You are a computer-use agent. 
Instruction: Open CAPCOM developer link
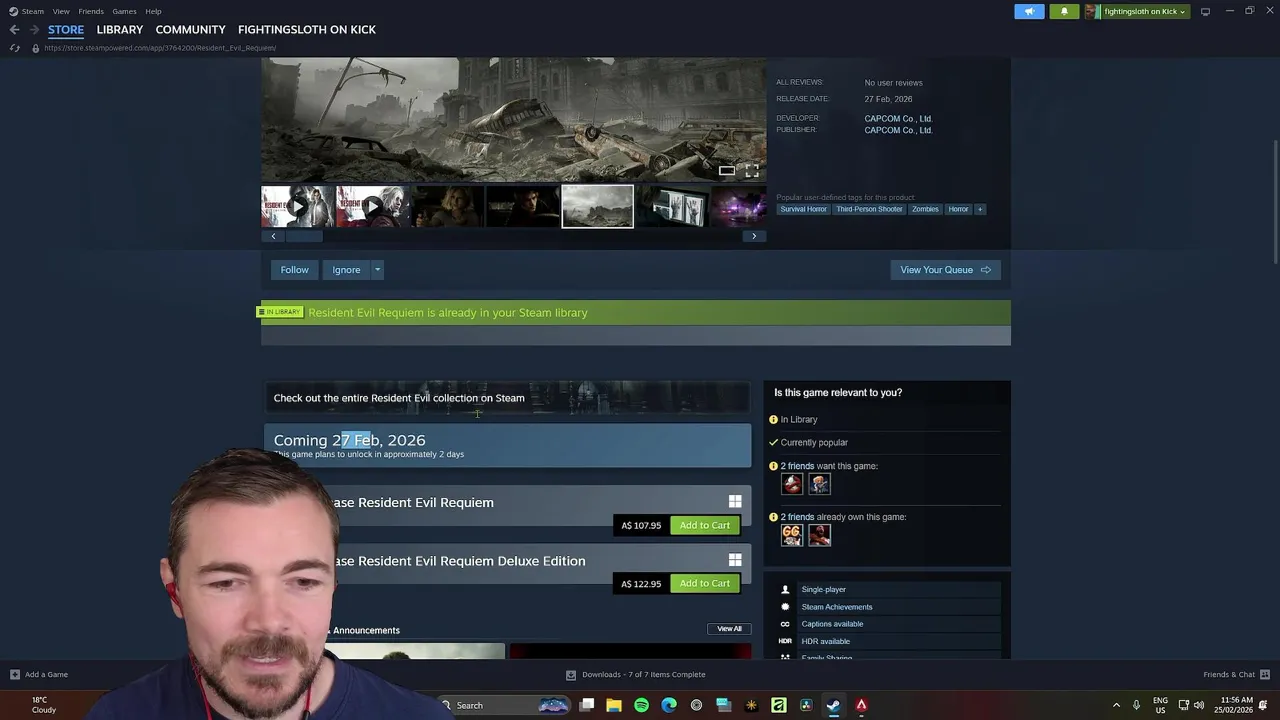pos(898,118)
